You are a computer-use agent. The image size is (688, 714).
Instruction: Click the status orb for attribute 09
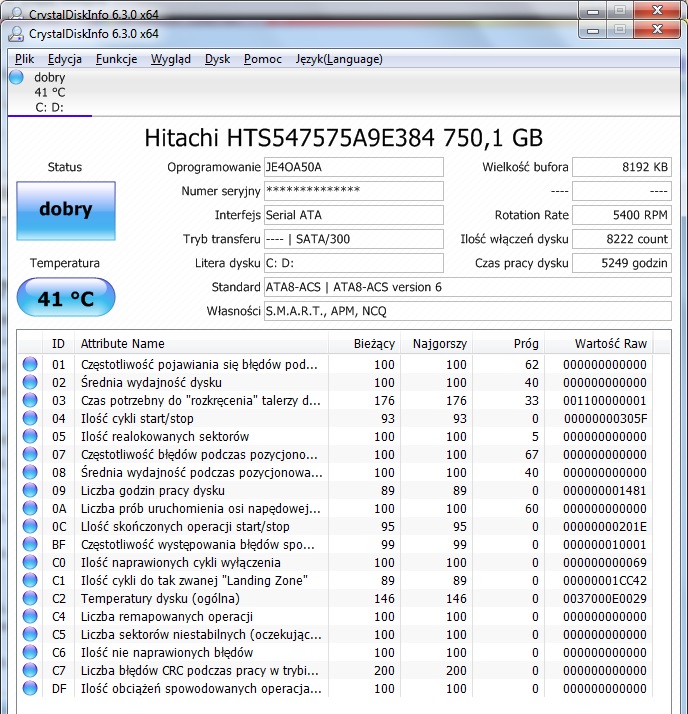[30, 490]
